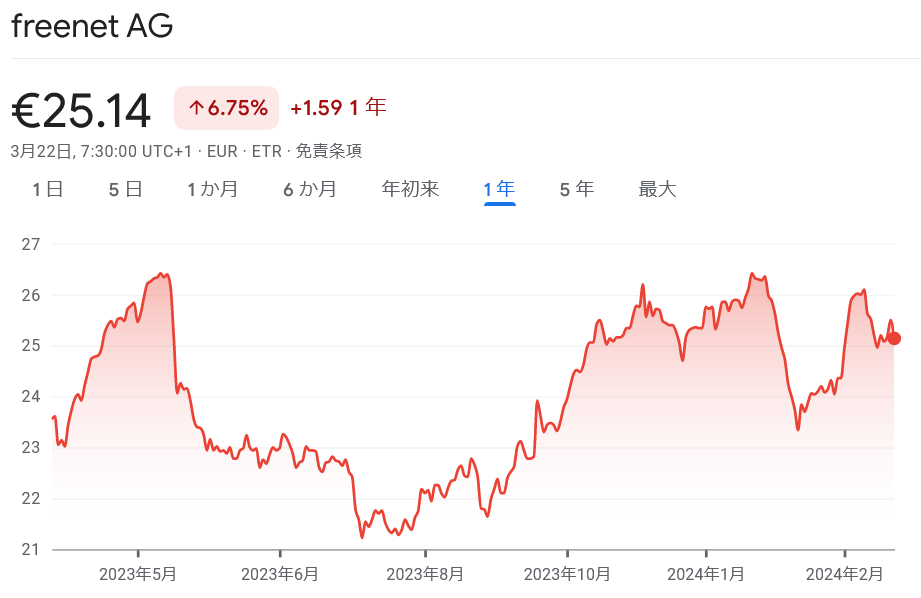The width and height of the screenshot is (921, 598).
Task: Click the current price marker dot on chart
Action: tap(893, 339)
